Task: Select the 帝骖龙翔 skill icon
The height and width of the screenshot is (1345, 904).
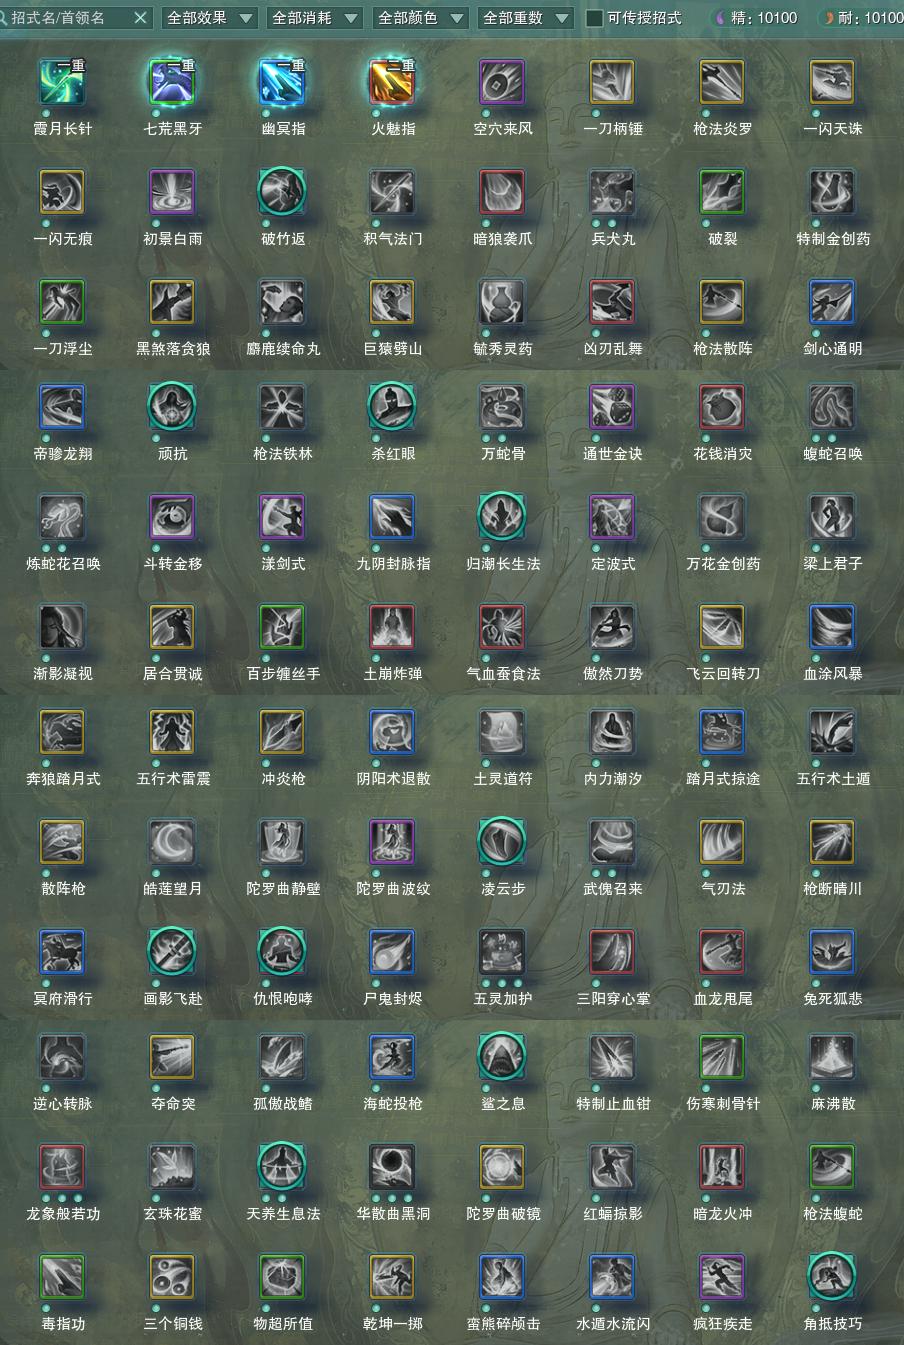Action: 63,408
